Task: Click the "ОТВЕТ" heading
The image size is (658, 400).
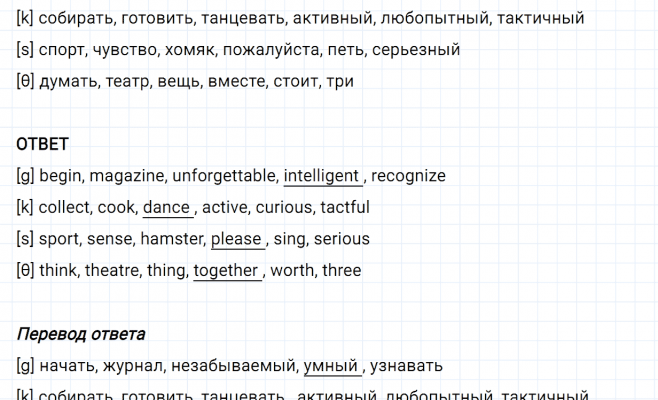Action: (x=42, y=144)
